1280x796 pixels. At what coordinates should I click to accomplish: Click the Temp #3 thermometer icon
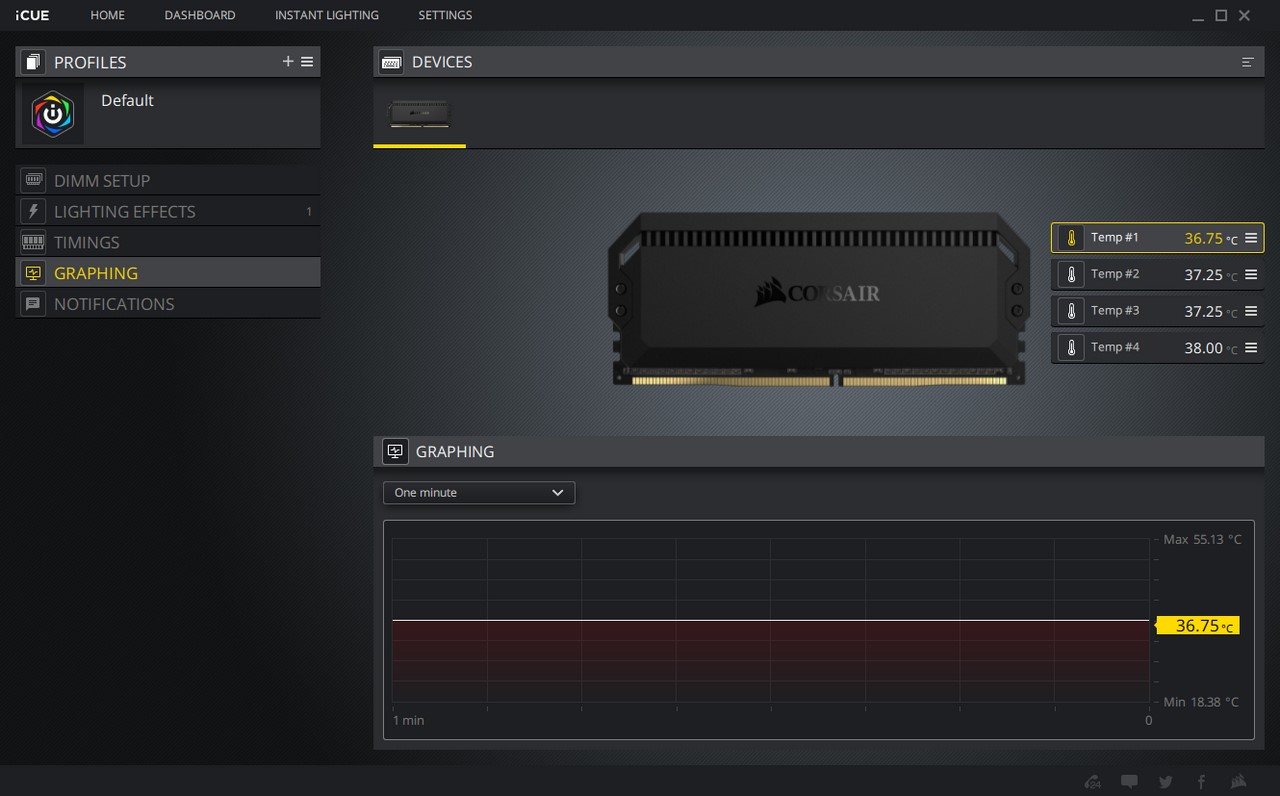[x=1071, y=311]
